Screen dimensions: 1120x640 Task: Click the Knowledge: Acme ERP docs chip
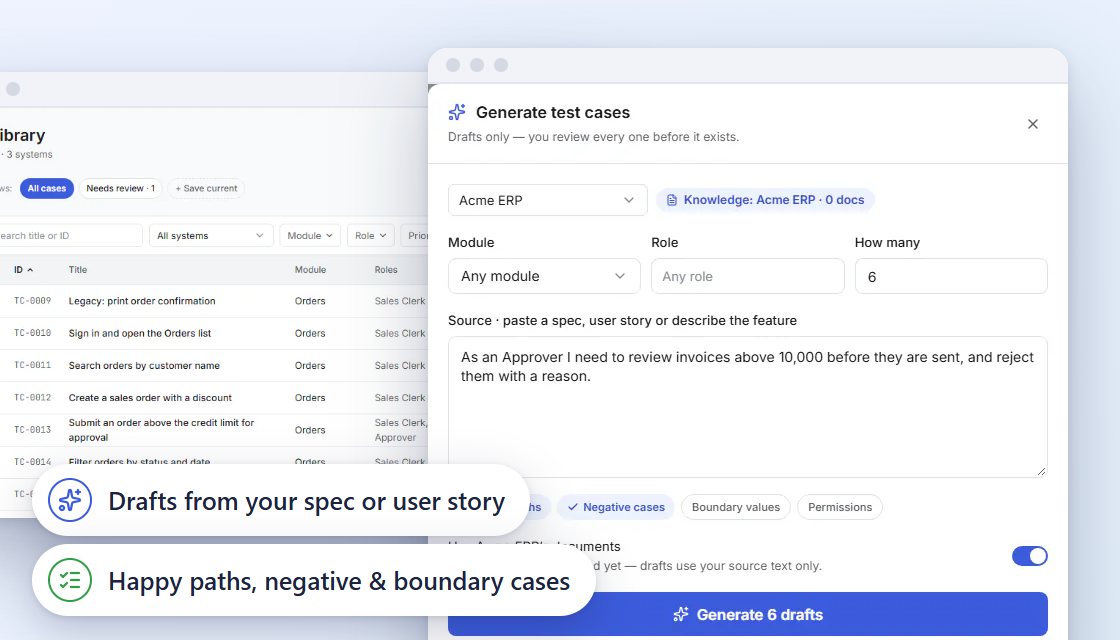coord(765,200)
